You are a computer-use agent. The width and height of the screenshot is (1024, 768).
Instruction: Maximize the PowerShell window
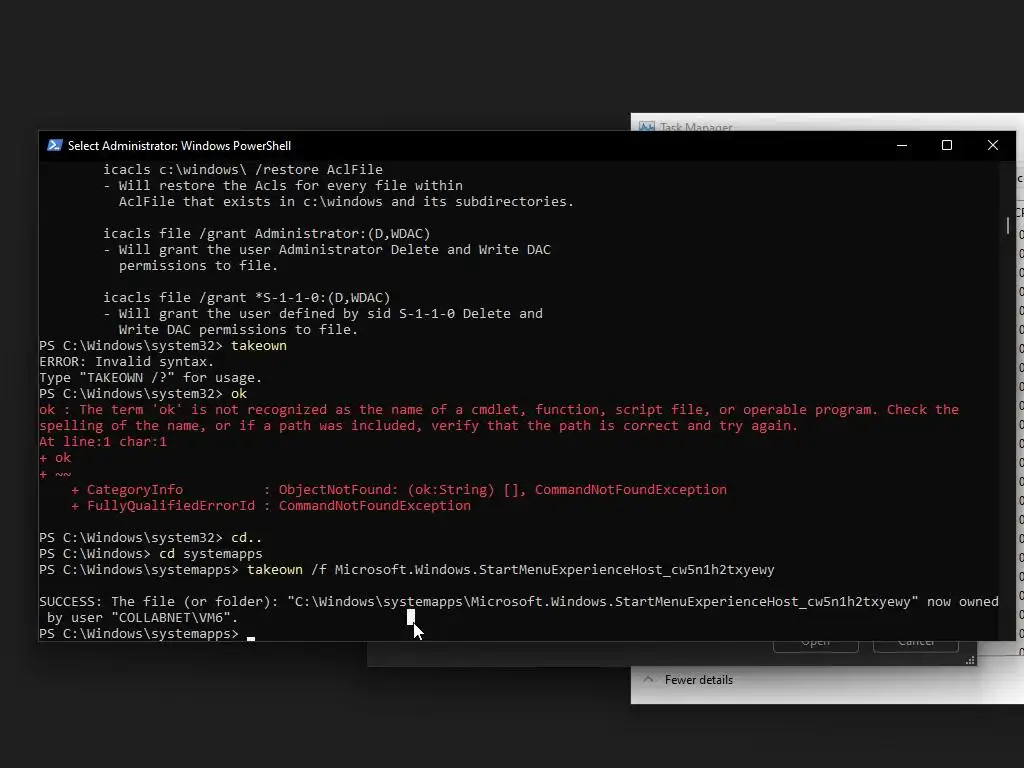coord(946,145)
